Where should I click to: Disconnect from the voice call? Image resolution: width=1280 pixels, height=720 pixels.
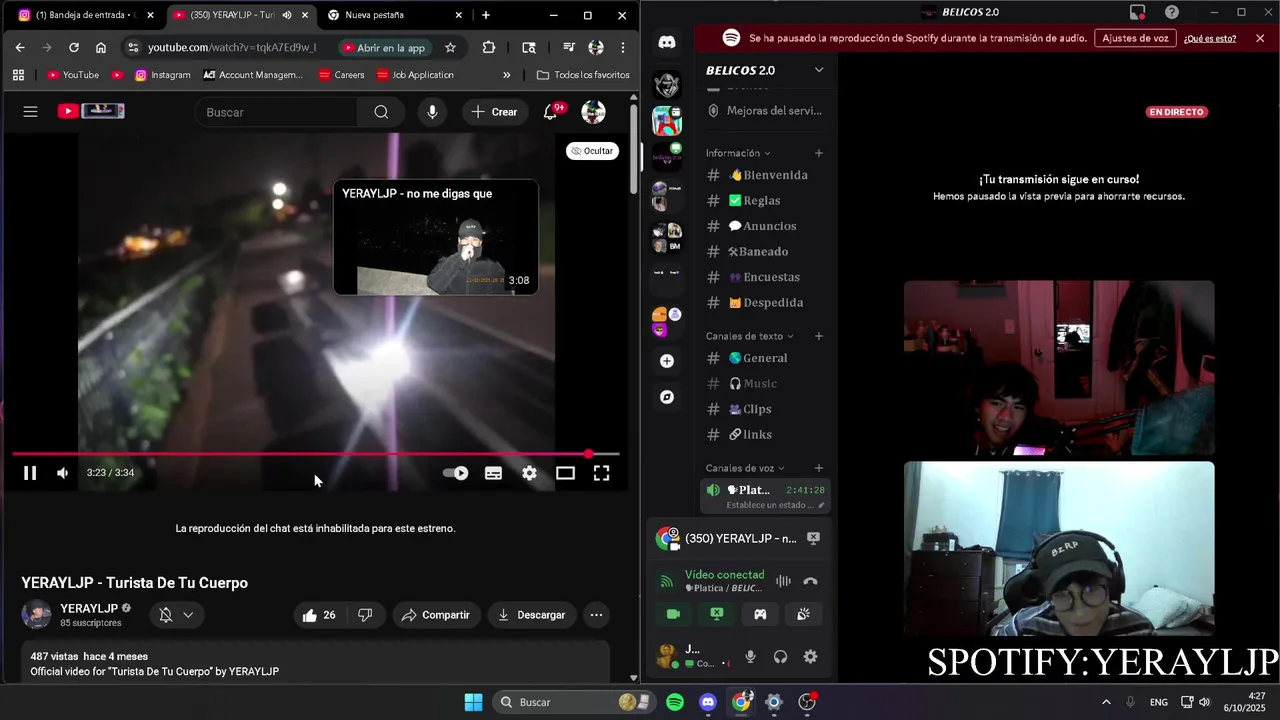pyautogui.click(x=810, y=581)
